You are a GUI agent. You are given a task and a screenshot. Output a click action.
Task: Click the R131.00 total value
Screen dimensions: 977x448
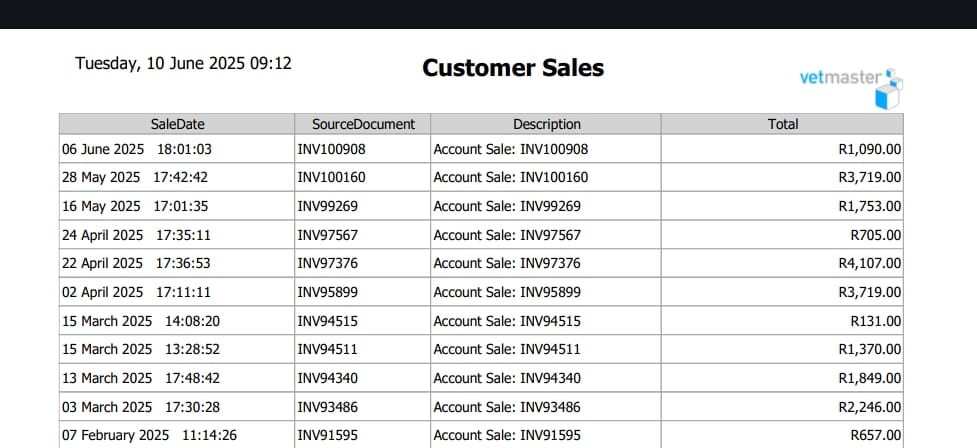click(x=875, y=321)
